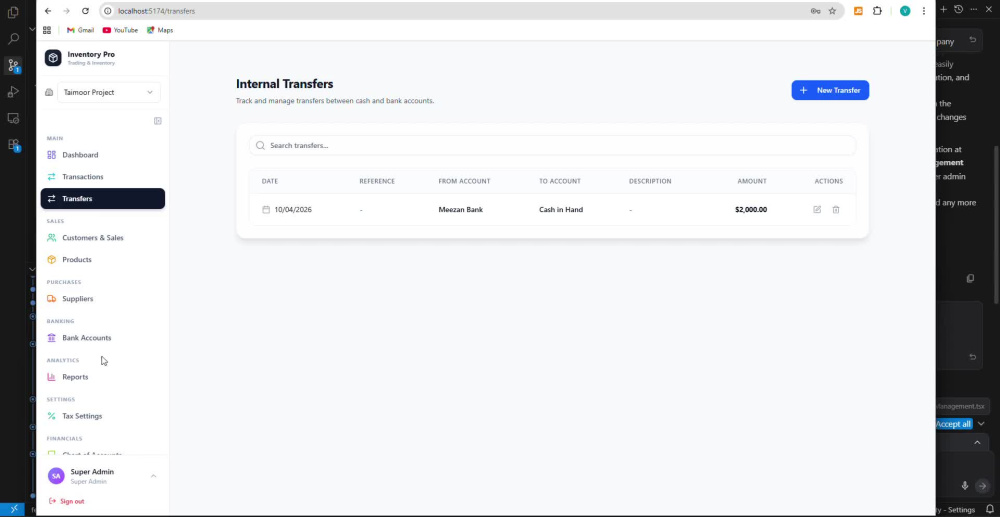Viewport: 1000px width, 517px height.
Task: Click the Cash in Hand cell
Action: point(561,209)
